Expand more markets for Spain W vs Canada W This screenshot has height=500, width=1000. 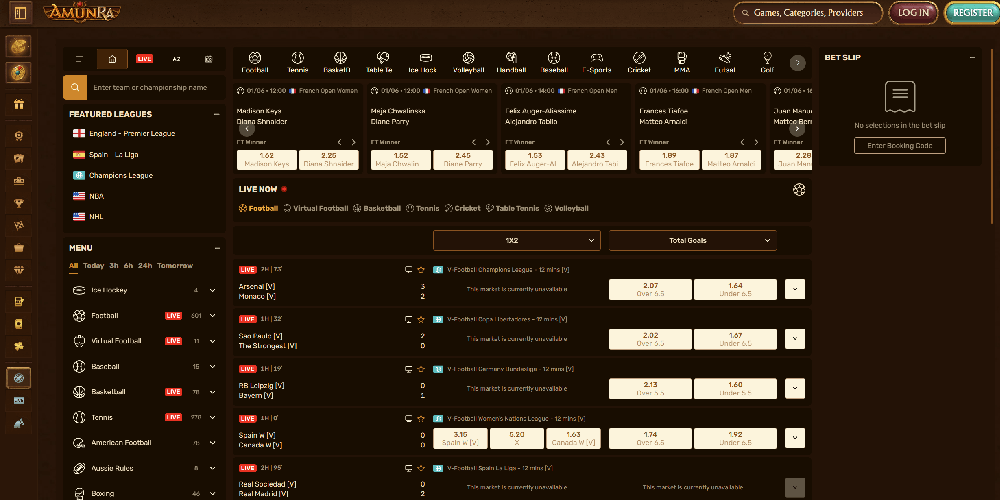tap(795, 438)
